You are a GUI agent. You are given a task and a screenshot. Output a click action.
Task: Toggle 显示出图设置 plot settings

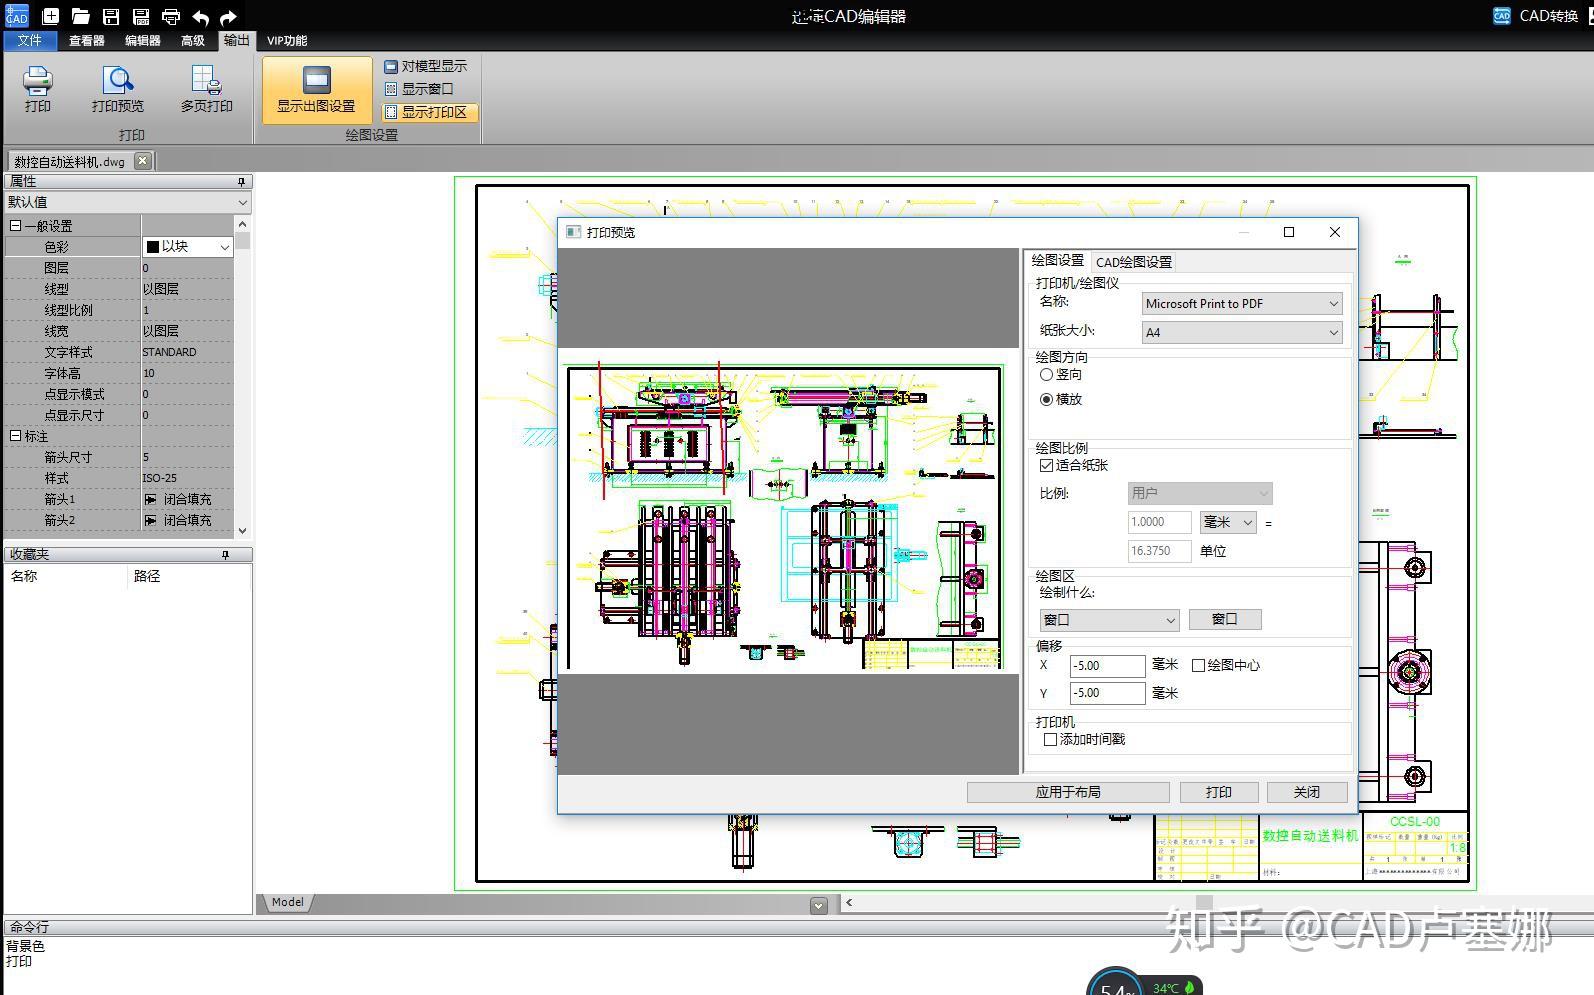click(x=316, y=89)
